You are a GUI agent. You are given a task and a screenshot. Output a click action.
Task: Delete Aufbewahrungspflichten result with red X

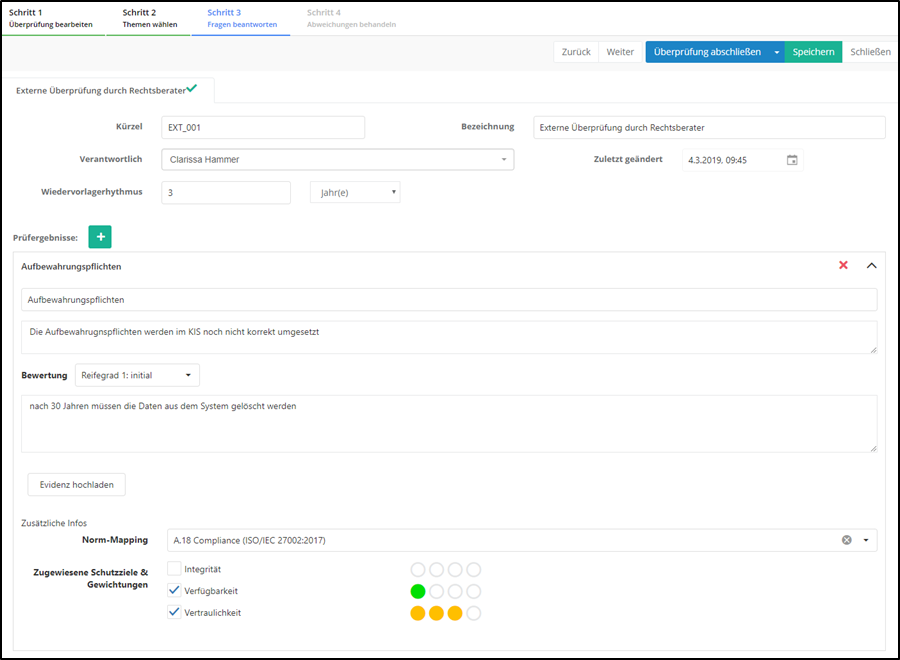[843, 266]
